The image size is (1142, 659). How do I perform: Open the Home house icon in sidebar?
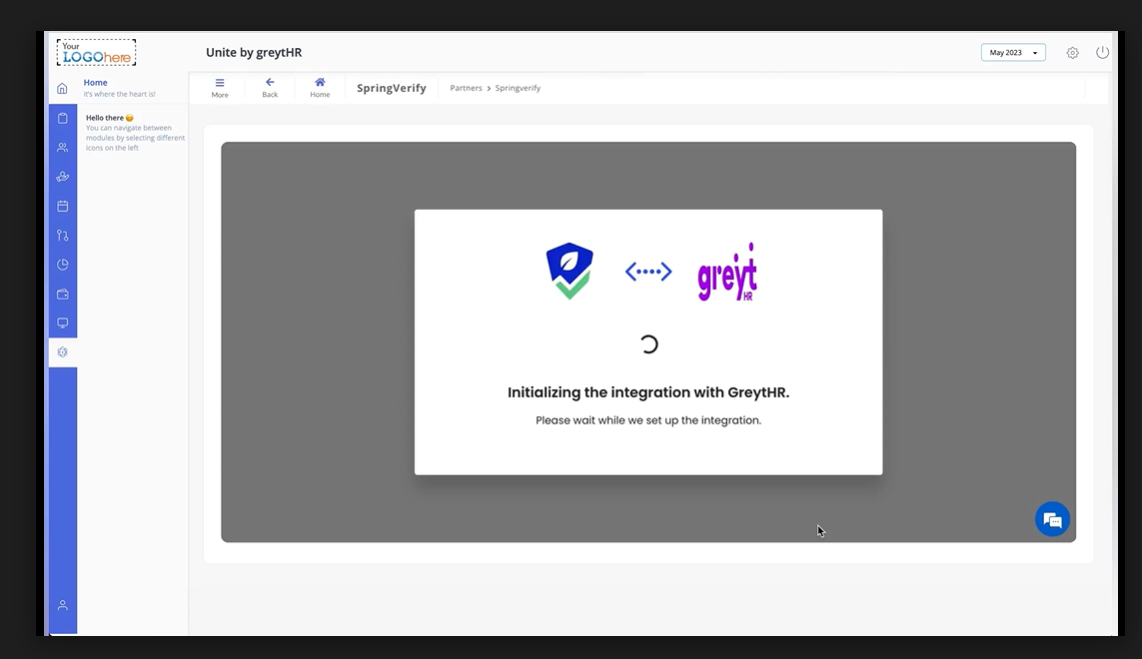pyautogui.click(x=62, y=89)
